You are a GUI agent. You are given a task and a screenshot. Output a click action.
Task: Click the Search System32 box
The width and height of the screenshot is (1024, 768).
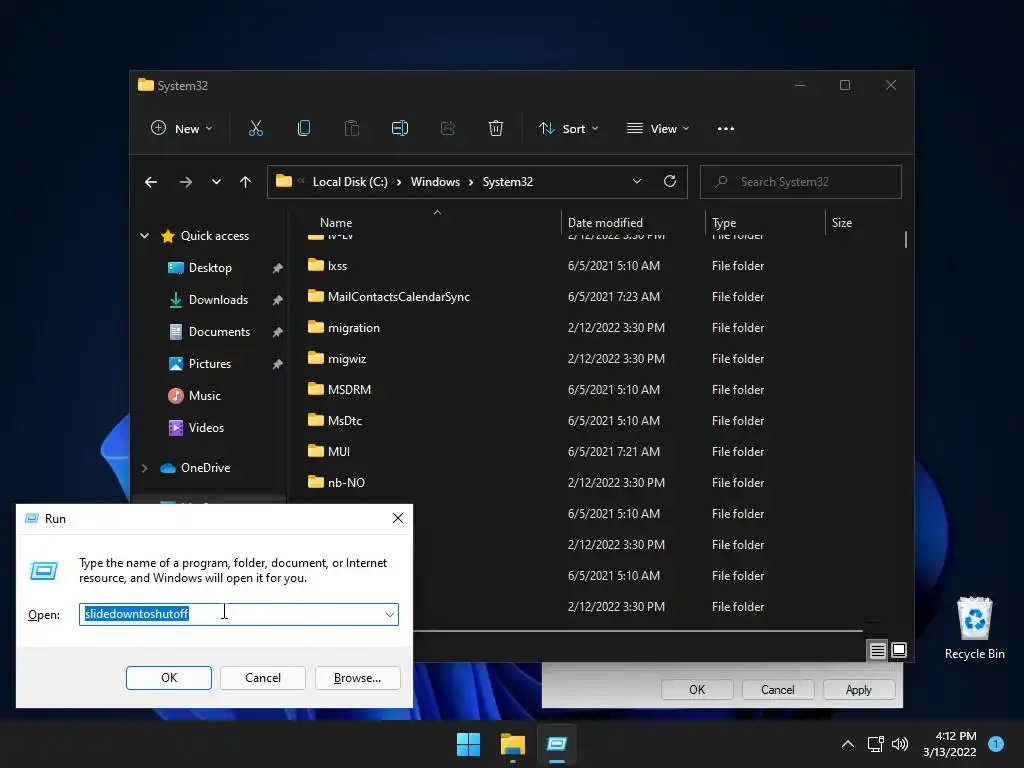(801, 182)
